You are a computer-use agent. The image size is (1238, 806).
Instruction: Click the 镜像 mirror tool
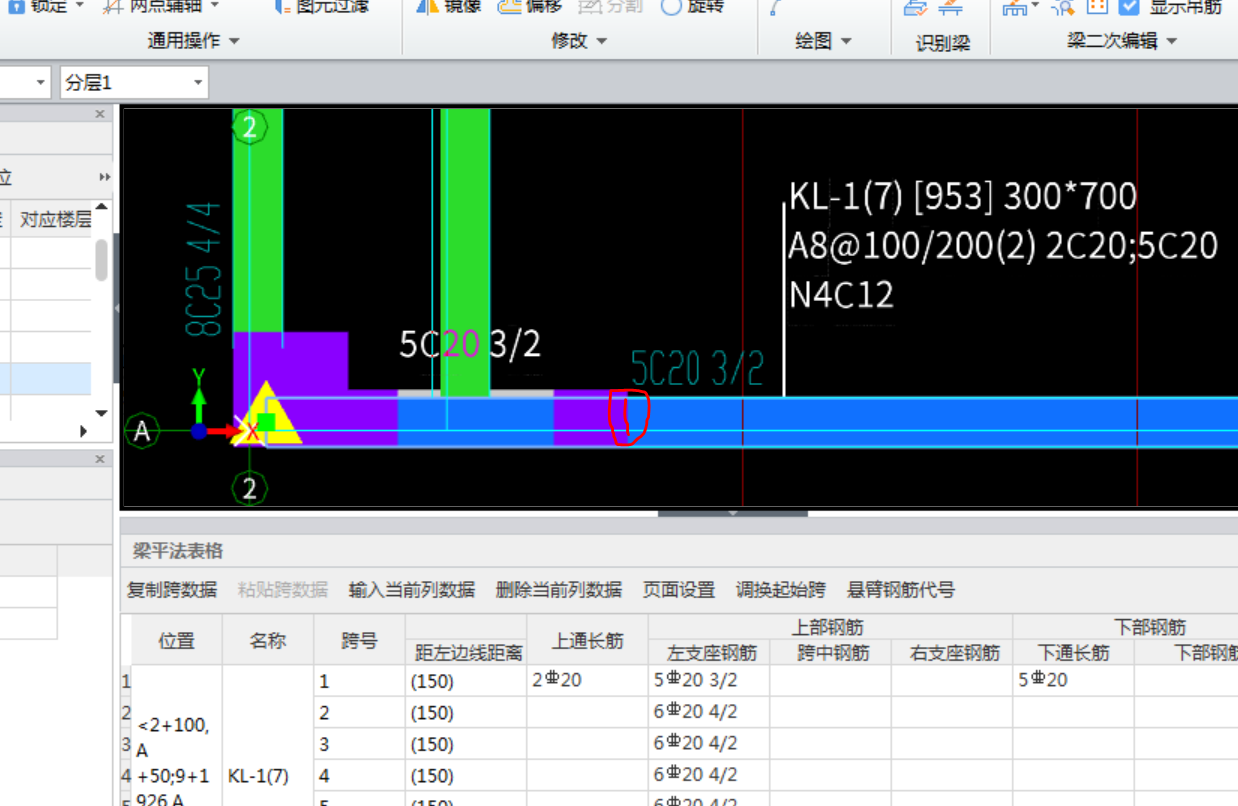pyautogui.click(x=449, y=6)
